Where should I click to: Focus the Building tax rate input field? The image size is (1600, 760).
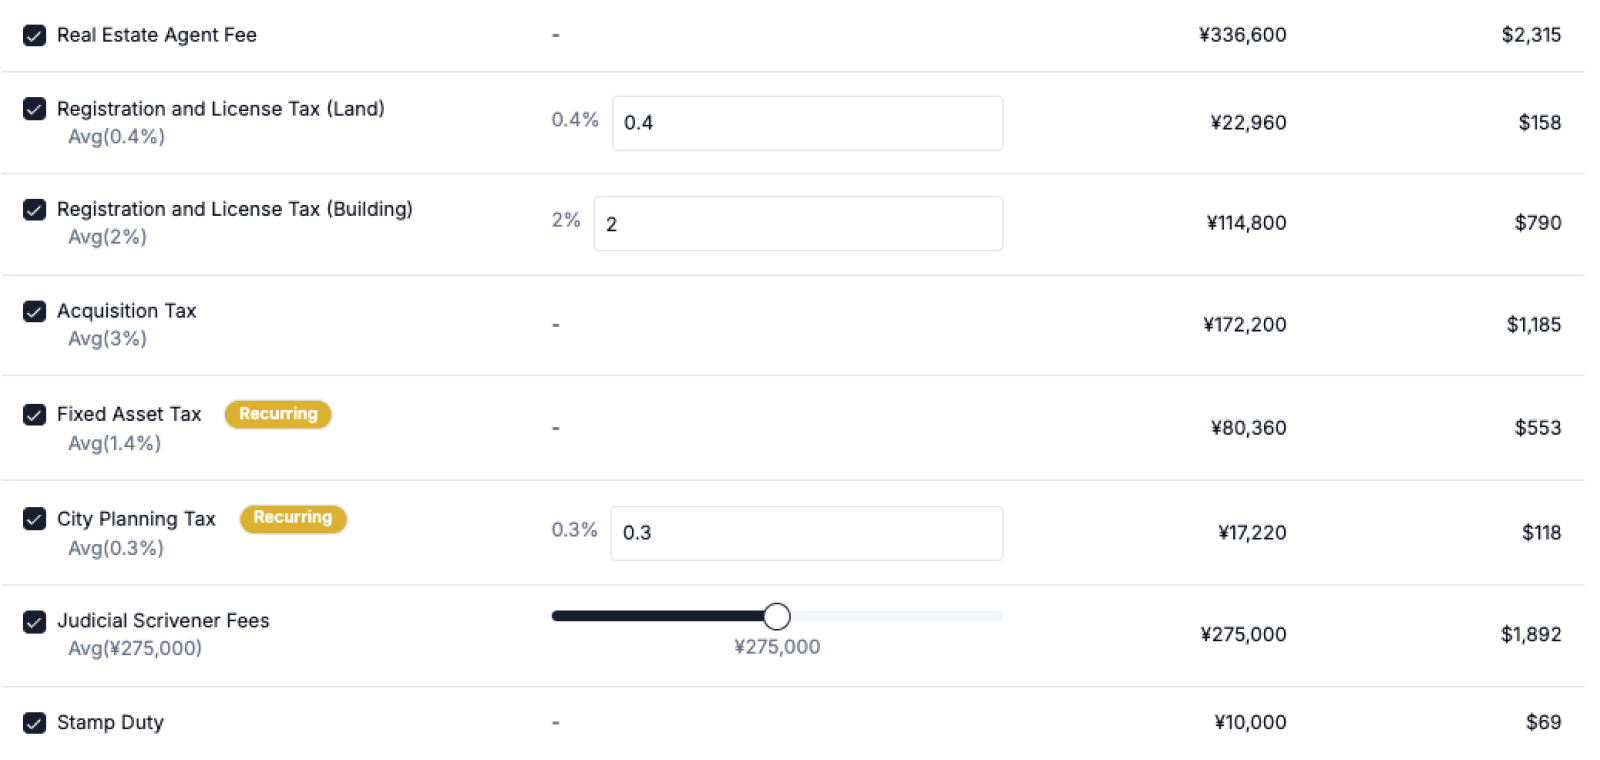pos(797,224)
